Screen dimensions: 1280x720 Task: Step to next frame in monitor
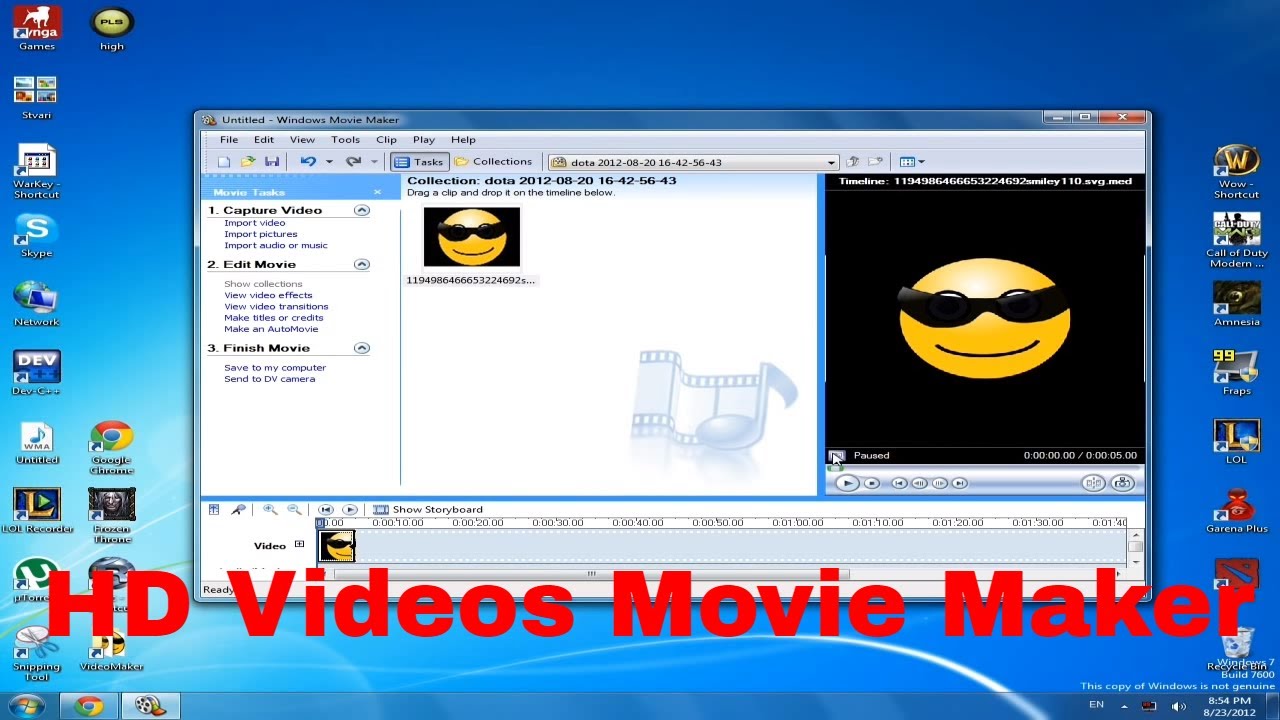coord(939,483)
